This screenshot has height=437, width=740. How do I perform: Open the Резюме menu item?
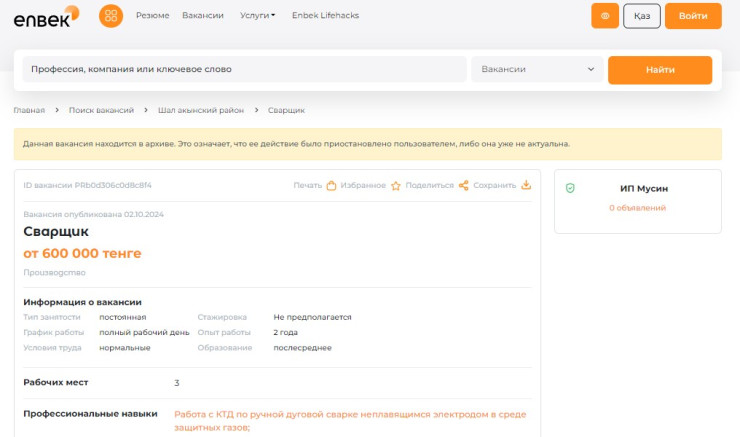click(x=152, y=16)
